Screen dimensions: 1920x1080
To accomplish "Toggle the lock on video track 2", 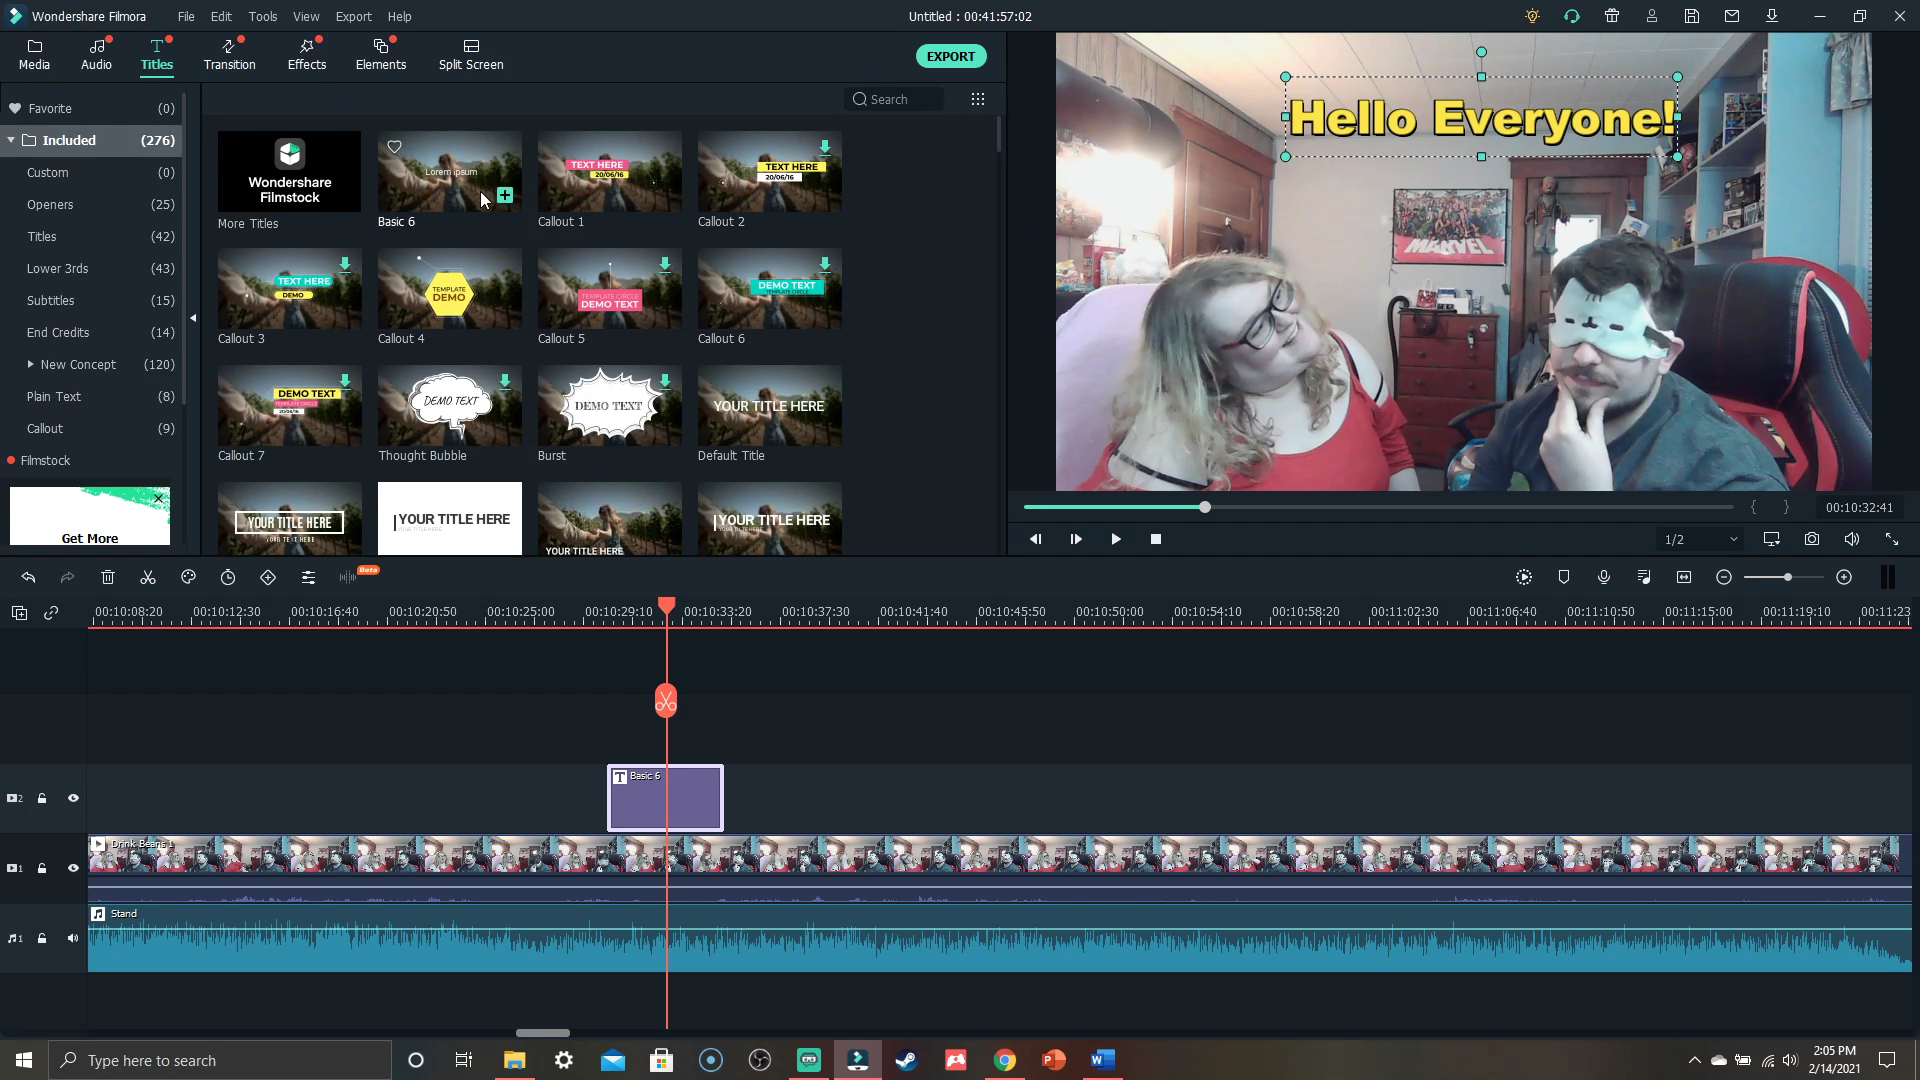I will (x=42, y=798).
